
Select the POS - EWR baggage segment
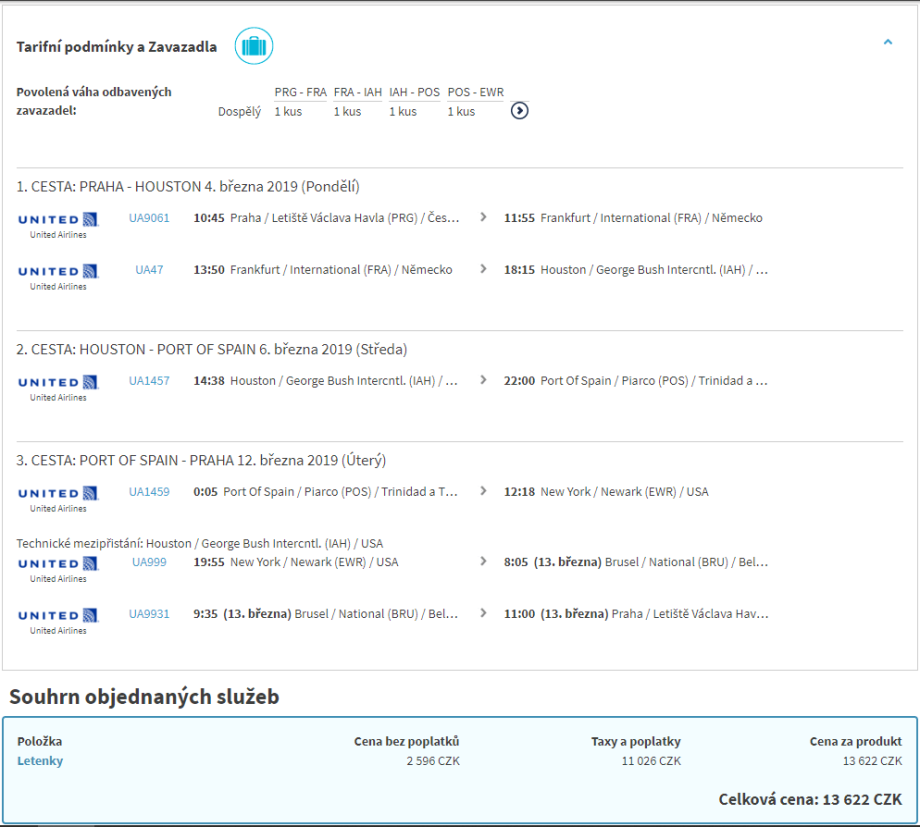click(475, 92)
